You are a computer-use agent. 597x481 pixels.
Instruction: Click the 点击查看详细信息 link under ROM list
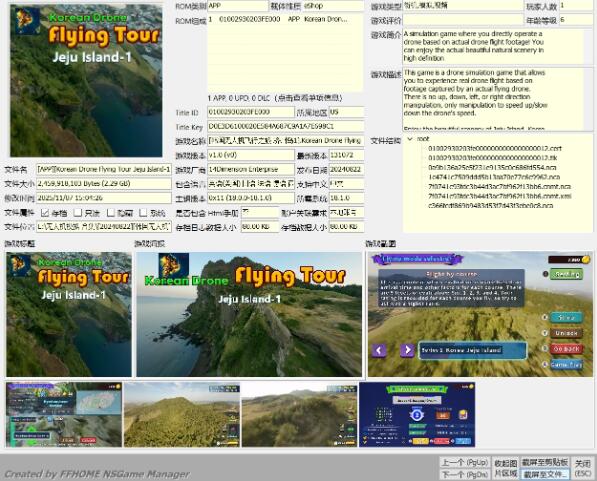pyautogui.click(x=308, y=98)
